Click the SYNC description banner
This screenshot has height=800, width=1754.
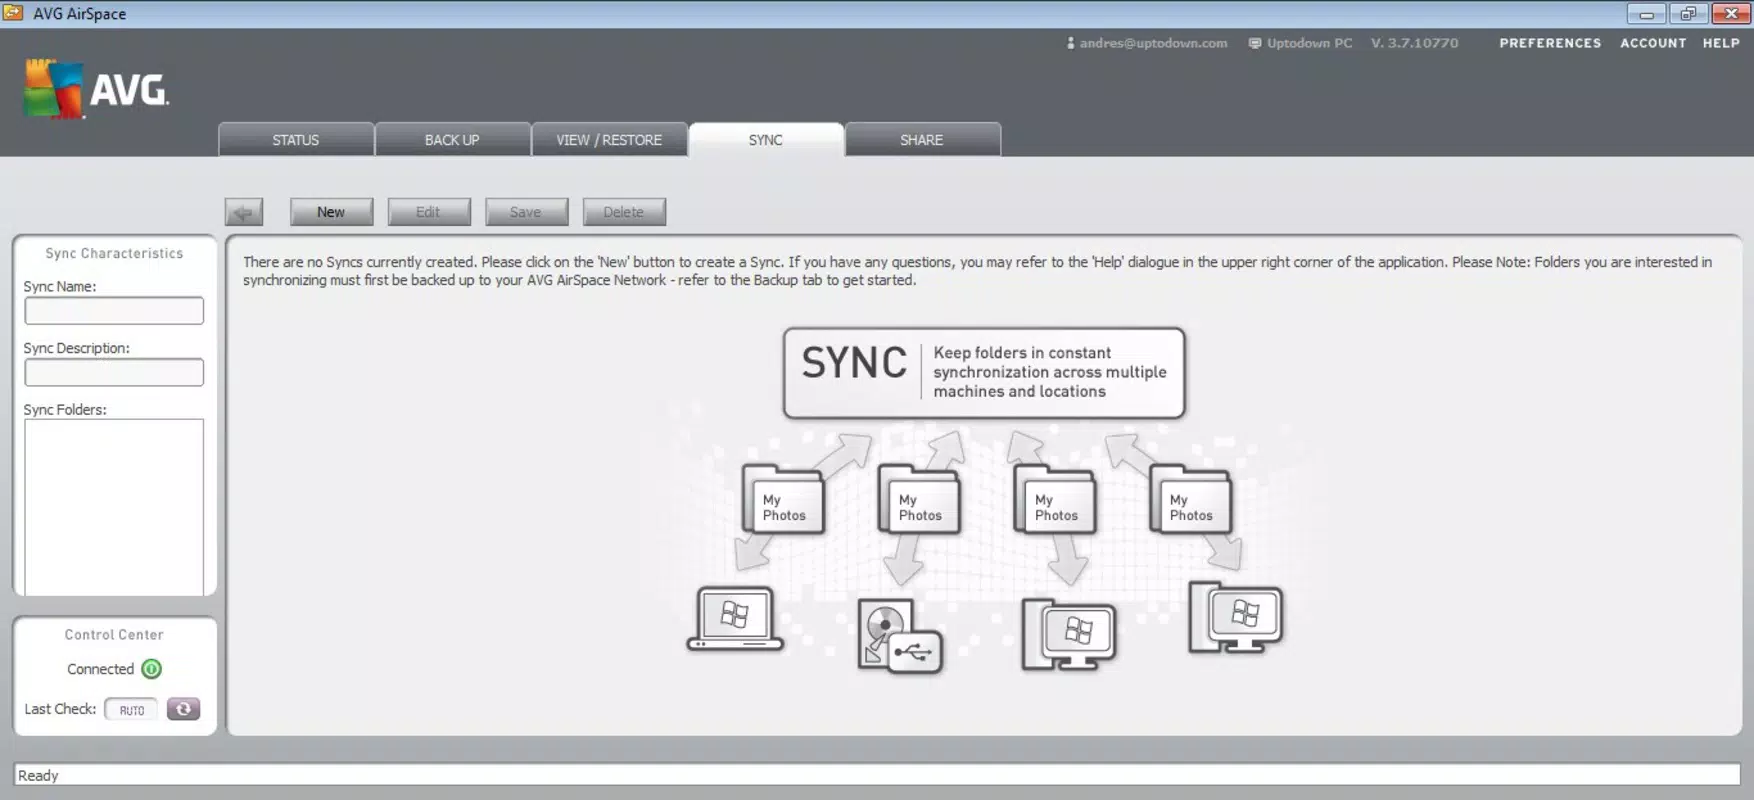coord(984,373)
